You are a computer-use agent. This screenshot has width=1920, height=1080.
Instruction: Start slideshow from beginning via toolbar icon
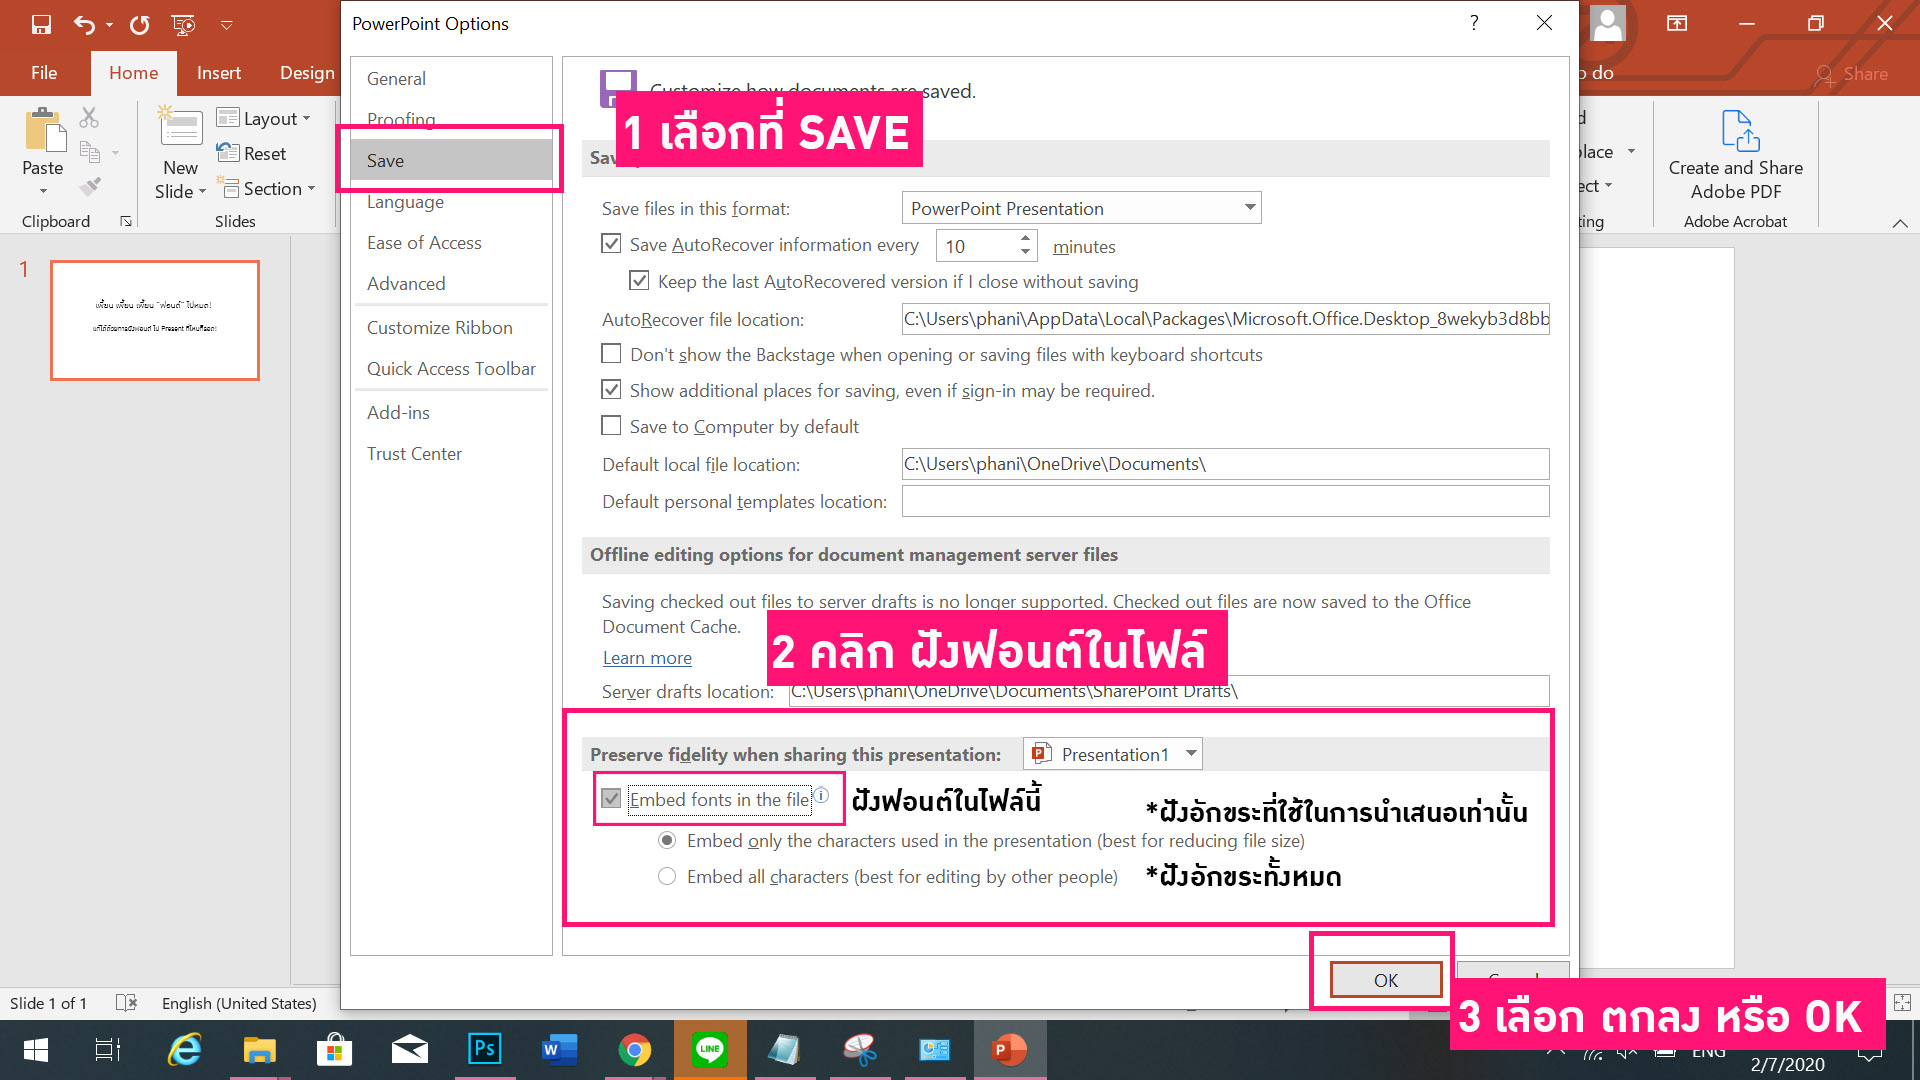coord(182,24)
